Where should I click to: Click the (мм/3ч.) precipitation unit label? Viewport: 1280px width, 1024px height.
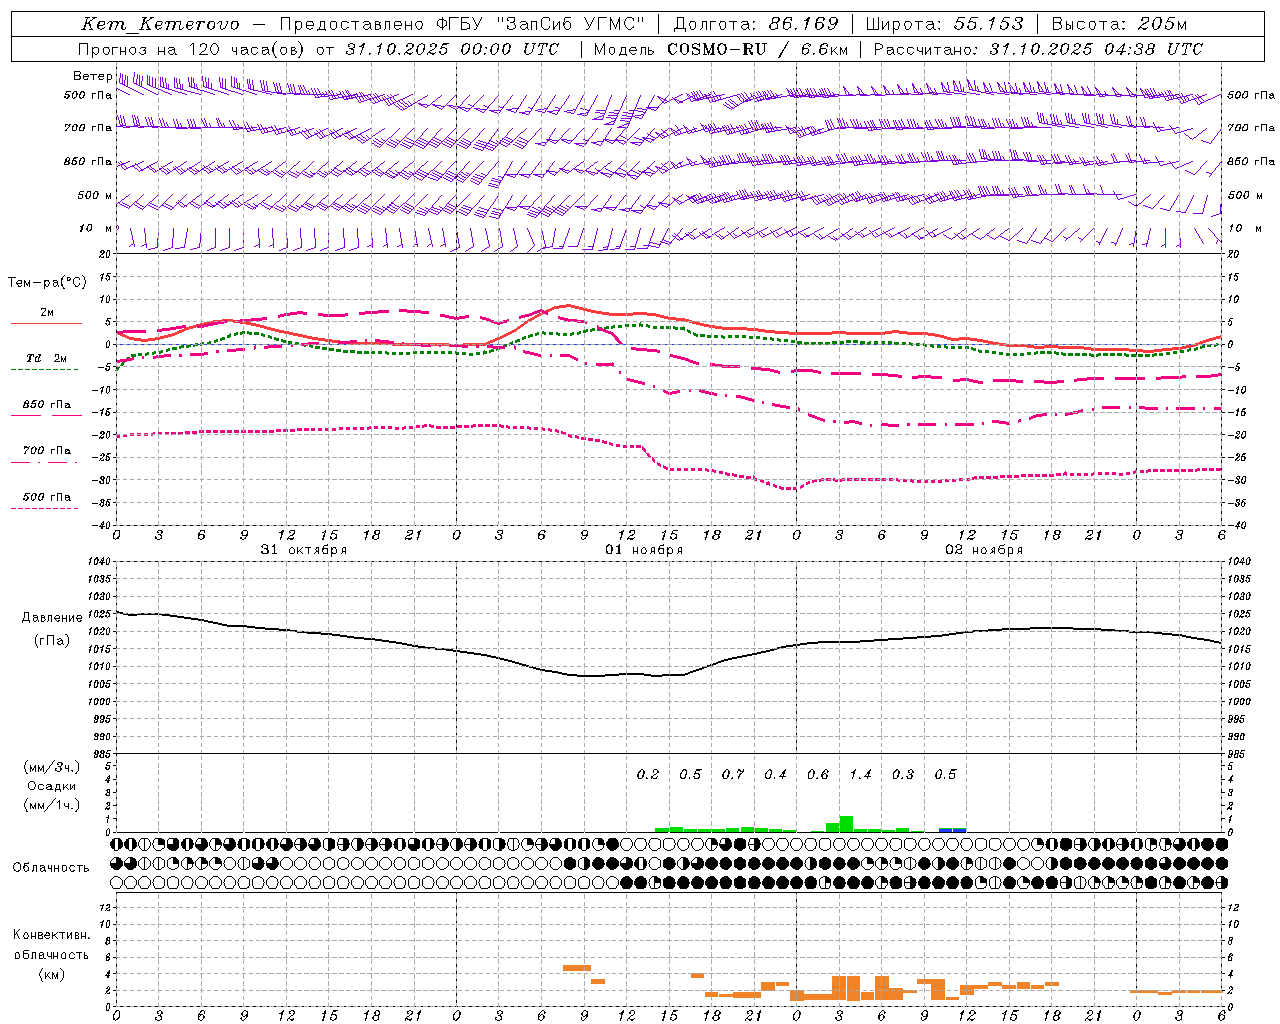pos(52,767)
